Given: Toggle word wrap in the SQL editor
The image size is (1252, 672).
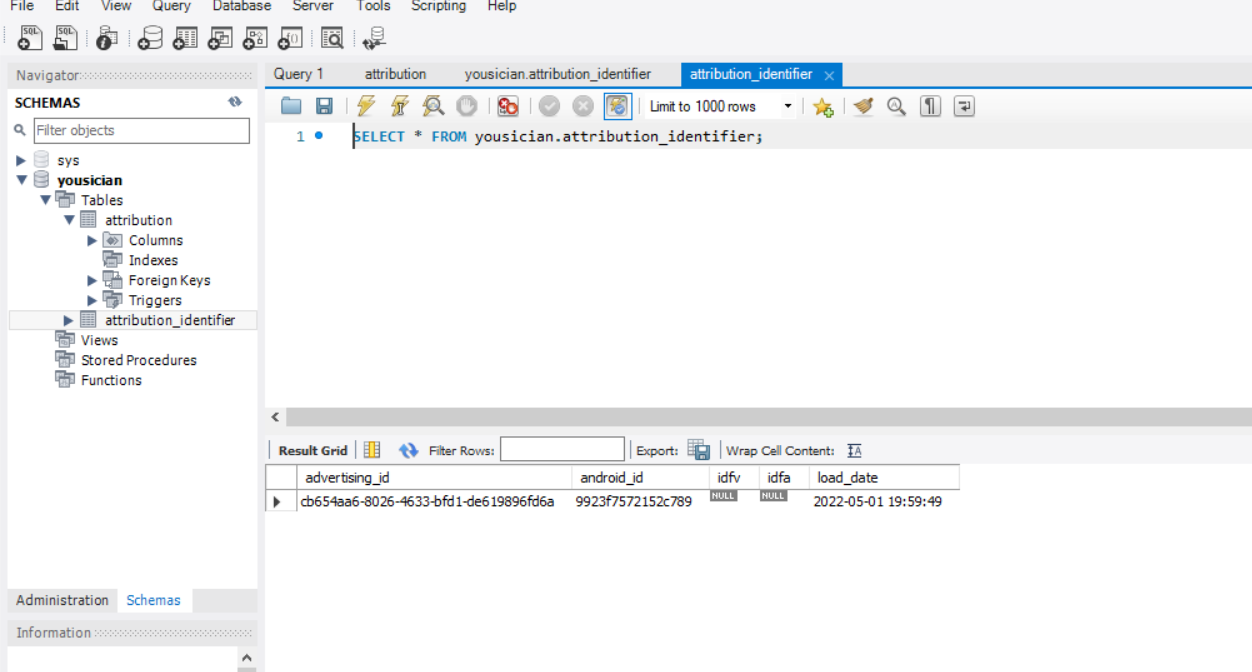Looking at the screenshot, I should (963, 106).
